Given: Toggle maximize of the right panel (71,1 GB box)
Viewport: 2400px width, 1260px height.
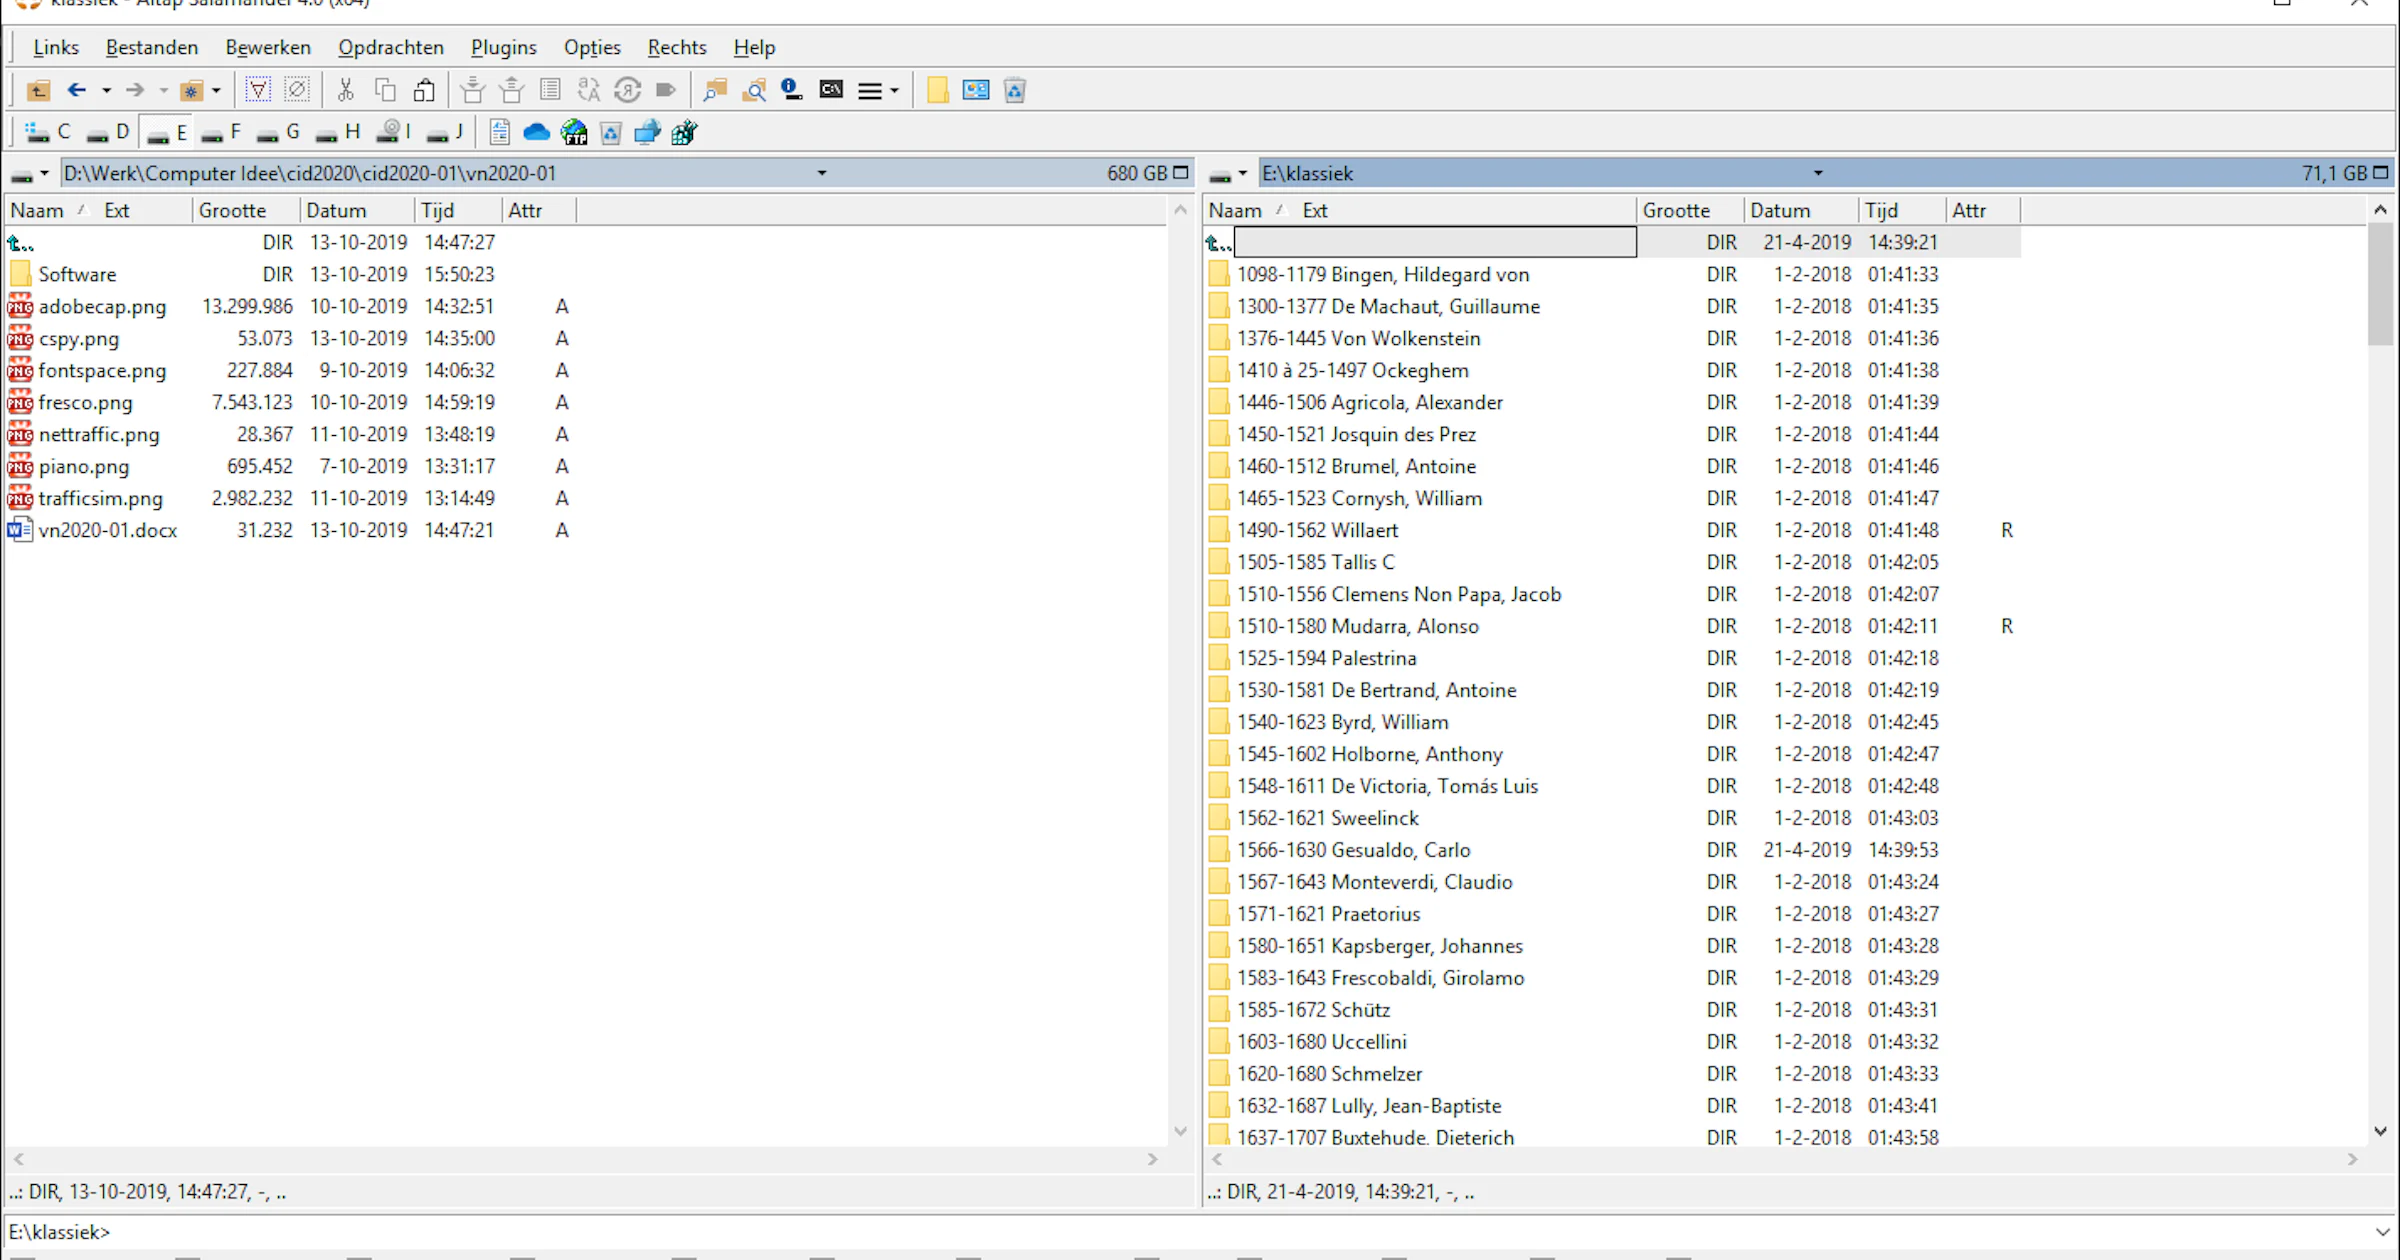Looking at the screenshot, I should (x=2380, y=173).
